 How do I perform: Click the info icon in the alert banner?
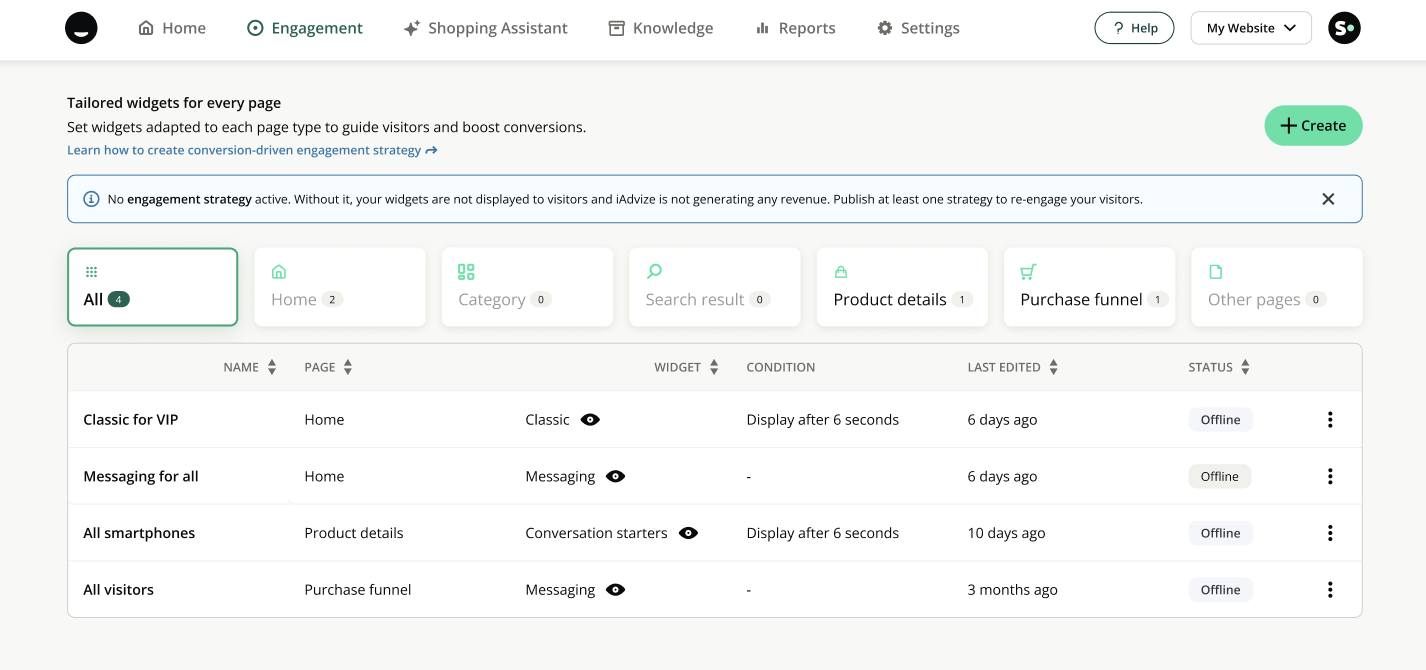91,199
